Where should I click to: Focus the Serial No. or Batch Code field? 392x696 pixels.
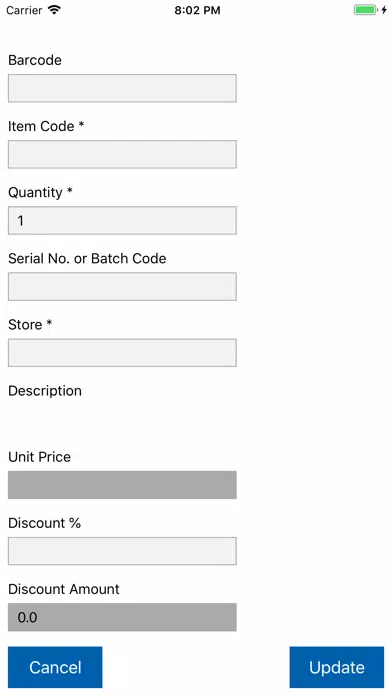(122, 286)
